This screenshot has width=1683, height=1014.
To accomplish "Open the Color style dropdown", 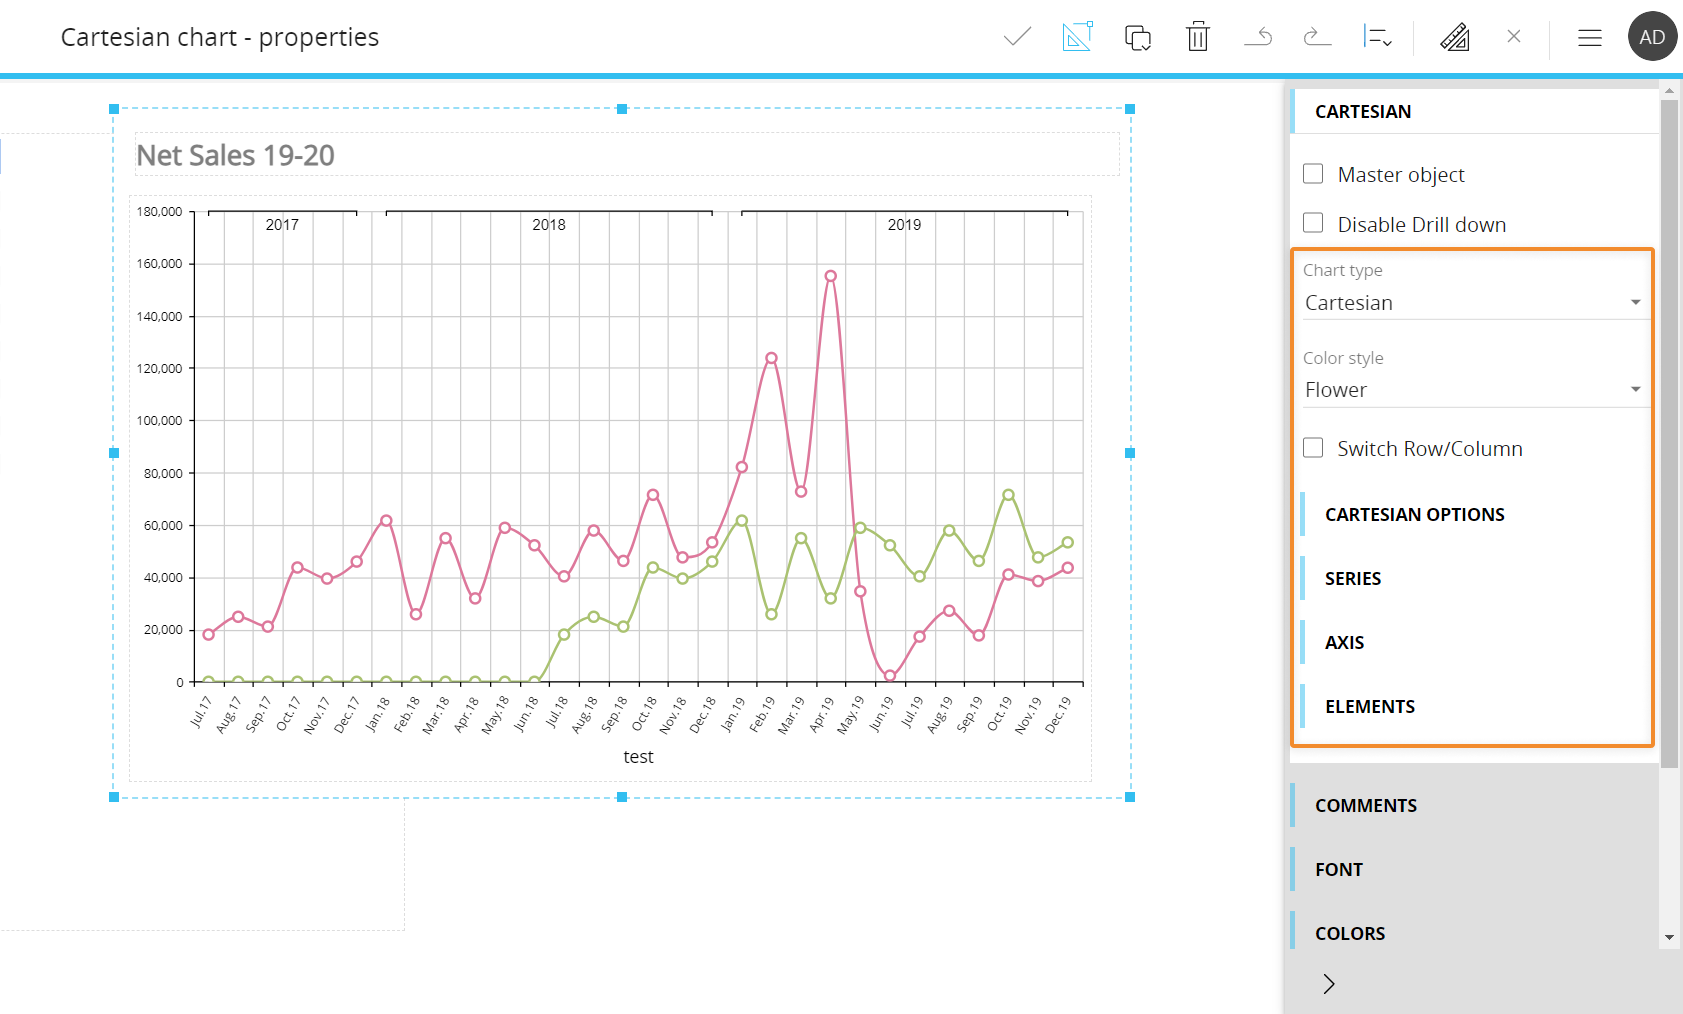I will pos(1471,390).
